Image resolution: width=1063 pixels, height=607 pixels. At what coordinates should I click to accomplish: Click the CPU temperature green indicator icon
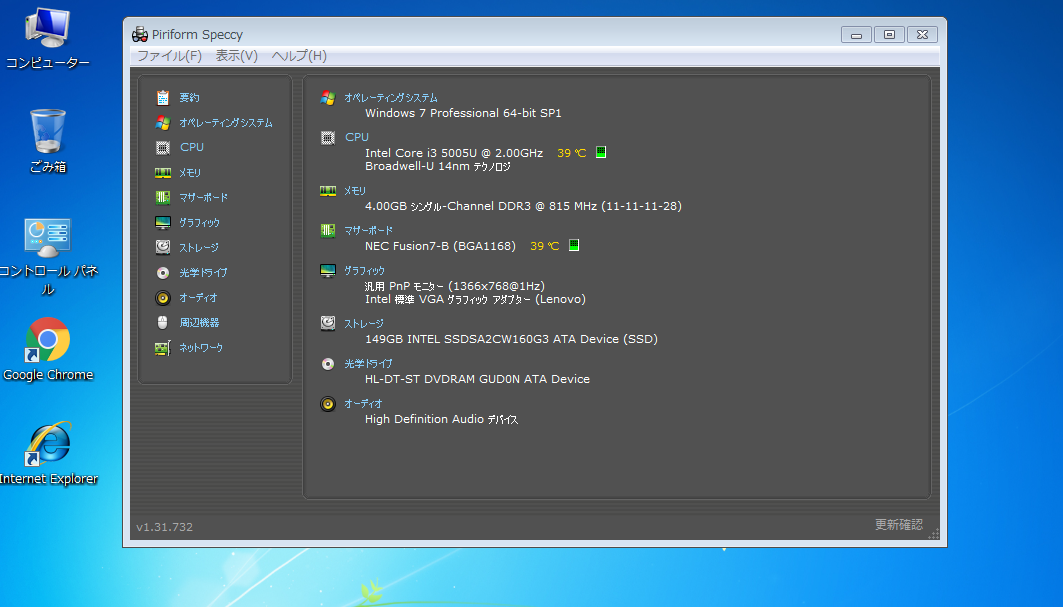[601, 152]
